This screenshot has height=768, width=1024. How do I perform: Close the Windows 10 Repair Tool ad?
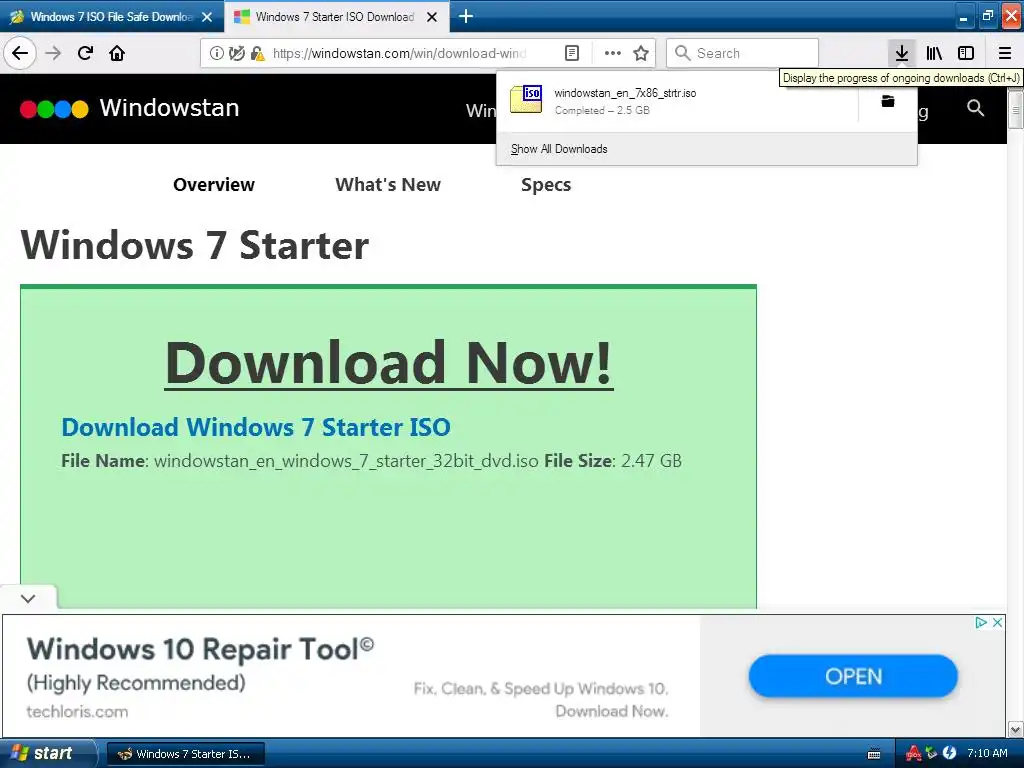click(997, 622)
